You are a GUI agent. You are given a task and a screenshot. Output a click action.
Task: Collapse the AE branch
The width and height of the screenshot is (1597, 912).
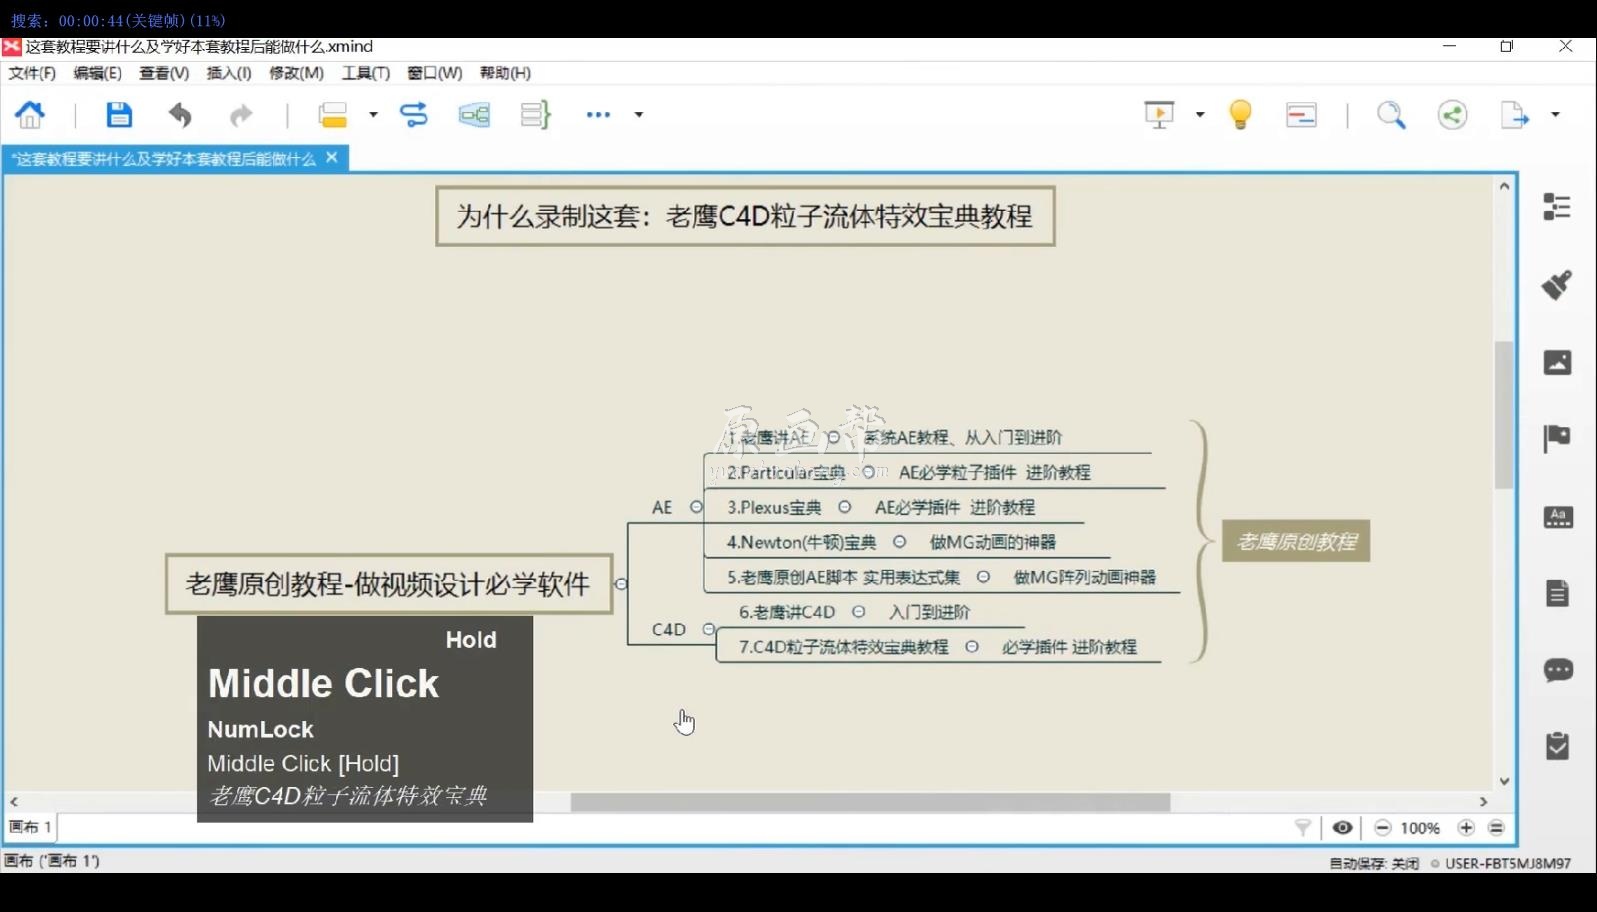pos(696,507)
